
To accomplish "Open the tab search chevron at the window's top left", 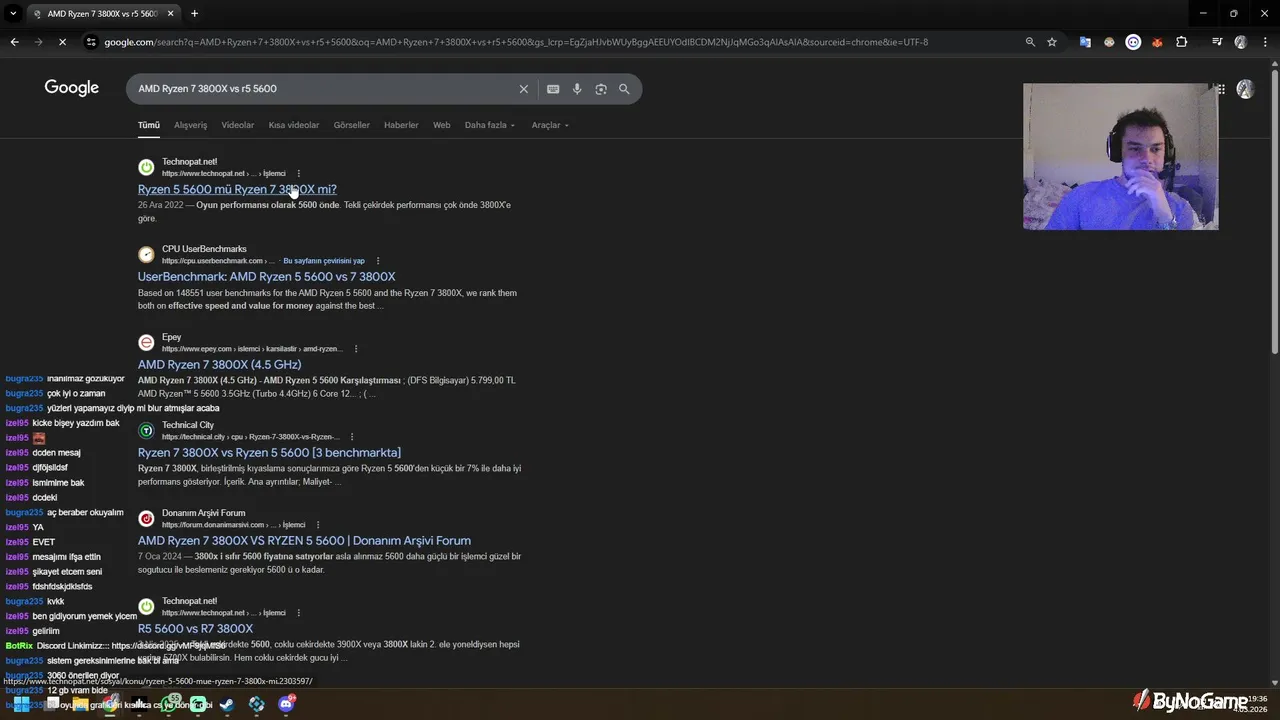I will point(13,13).
